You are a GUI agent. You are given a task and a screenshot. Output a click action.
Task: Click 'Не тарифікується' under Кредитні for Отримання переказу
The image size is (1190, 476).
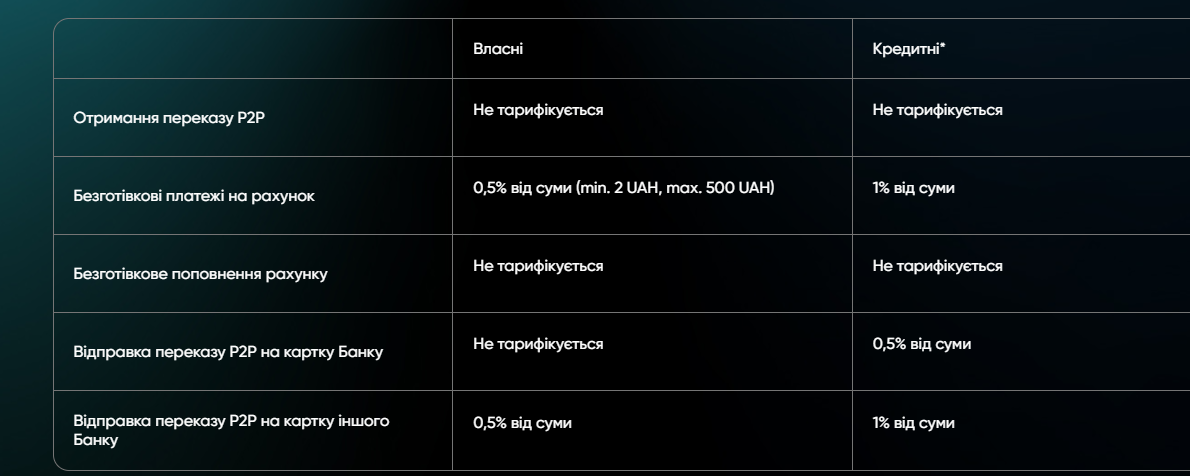(x=937, y=110)
